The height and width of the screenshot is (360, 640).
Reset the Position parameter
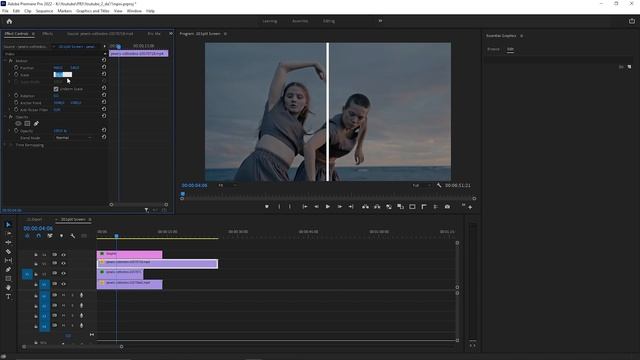[104, 67]
